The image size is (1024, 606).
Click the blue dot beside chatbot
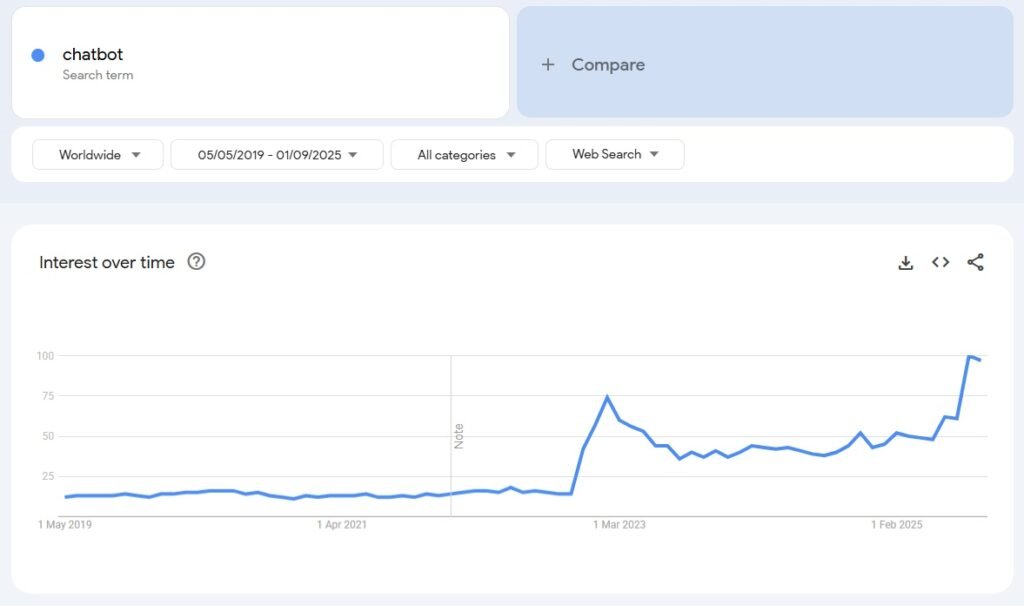click(38, 55)
